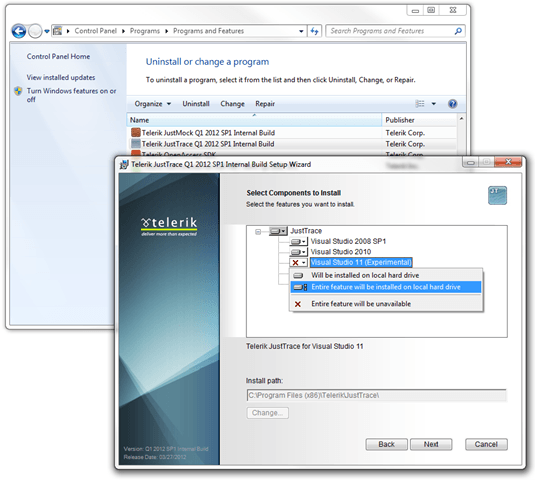The width and height of the screenshot is (535, 480).
Task: Click the Cancel button in setup wizard
Action: pos(486,445)
